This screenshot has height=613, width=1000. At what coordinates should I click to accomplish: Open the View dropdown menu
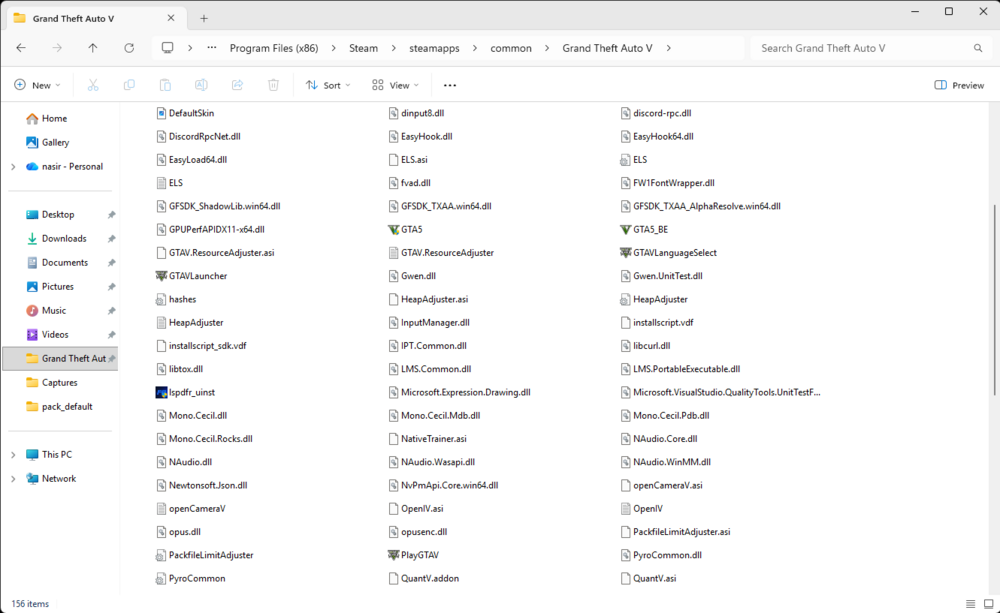(395, 85)
